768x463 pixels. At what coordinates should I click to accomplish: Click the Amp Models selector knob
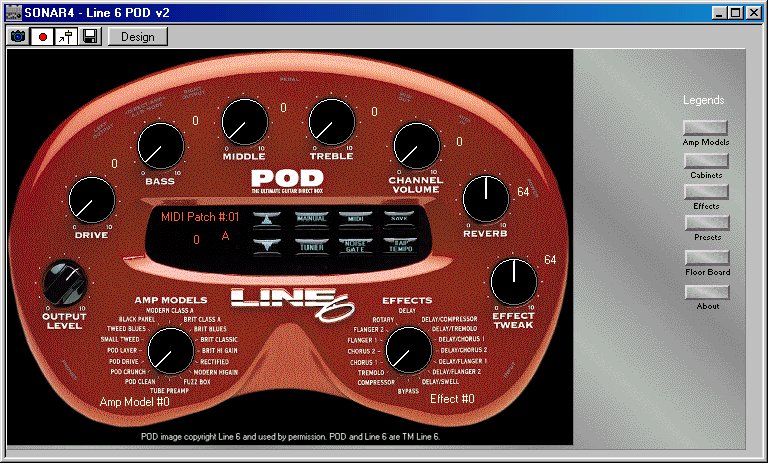pyautogui.click(x=170, y=351)
